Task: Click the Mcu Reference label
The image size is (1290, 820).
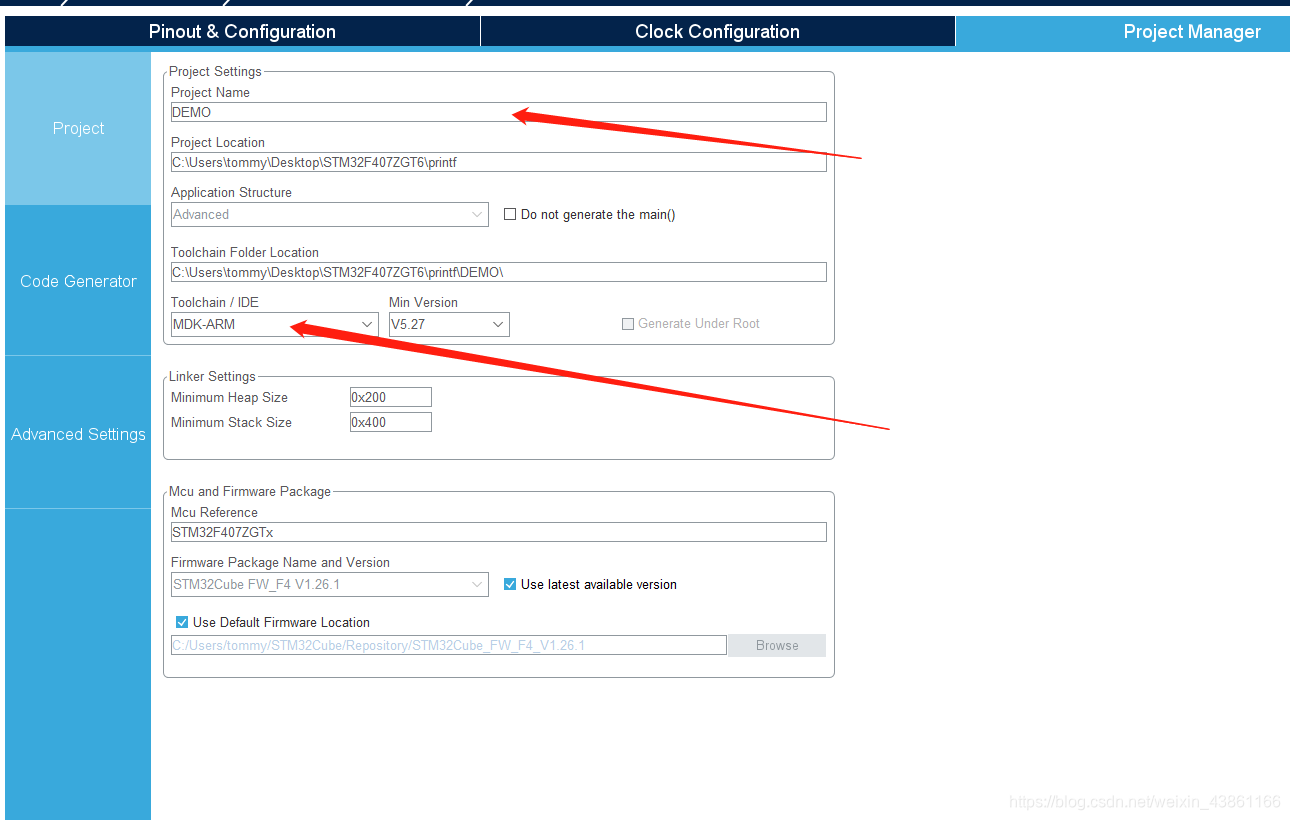Action: point(214,512)
